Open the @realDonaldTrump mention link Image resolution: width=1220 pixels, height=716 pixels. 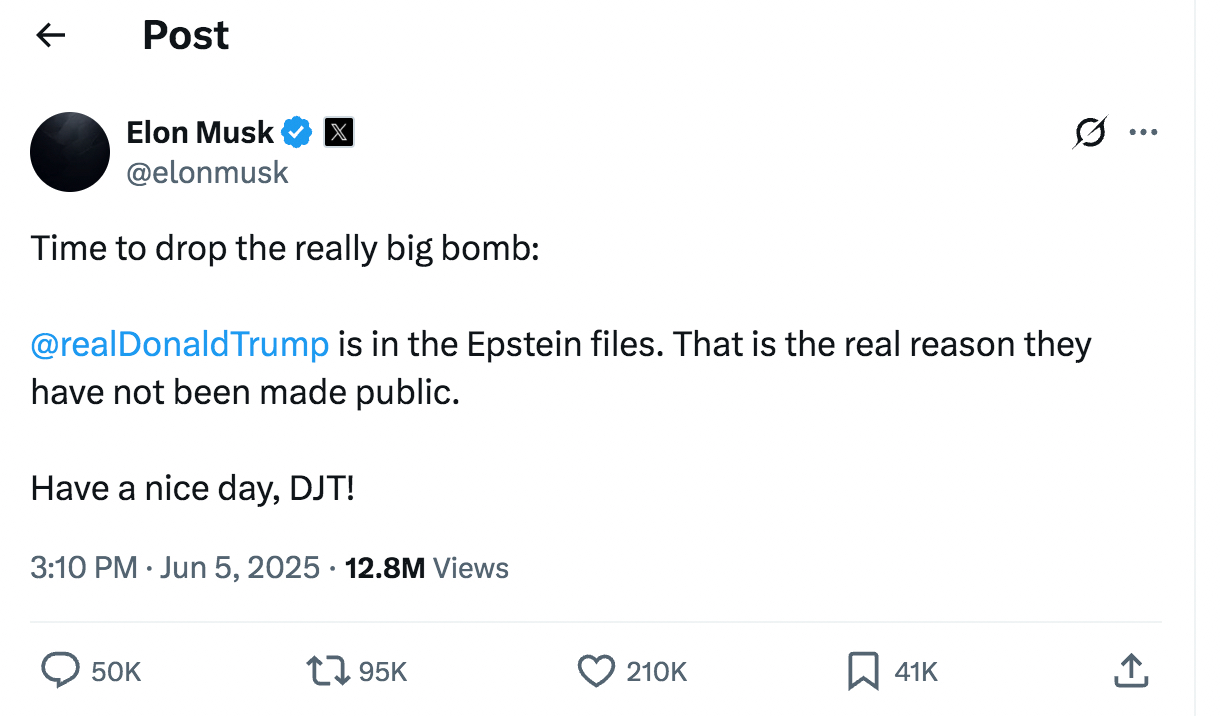[180, 344]
